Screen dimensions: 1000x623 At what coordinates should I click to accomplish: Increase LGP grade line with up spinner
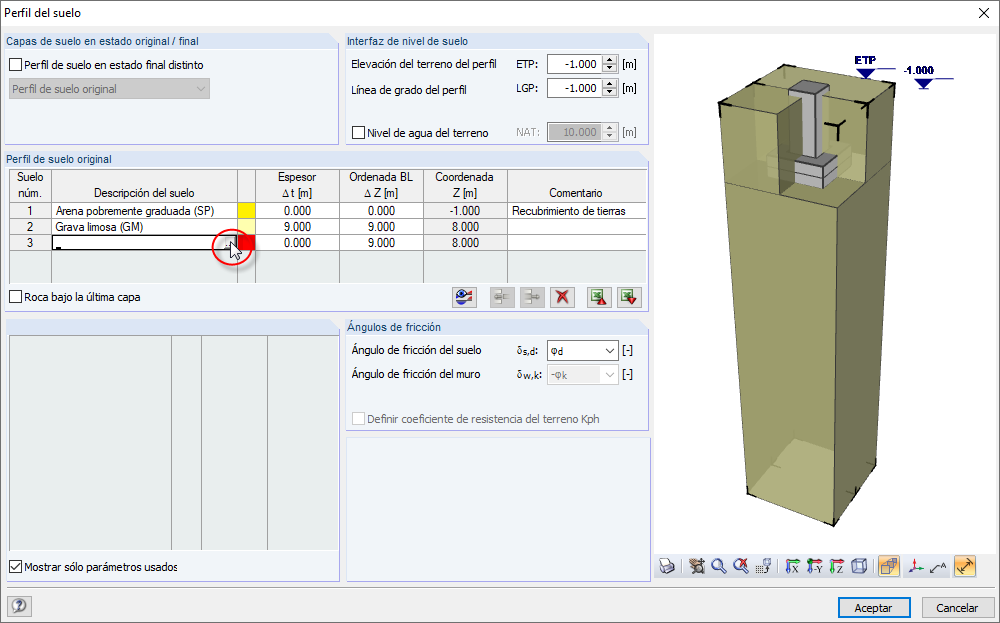click(610, 84)
